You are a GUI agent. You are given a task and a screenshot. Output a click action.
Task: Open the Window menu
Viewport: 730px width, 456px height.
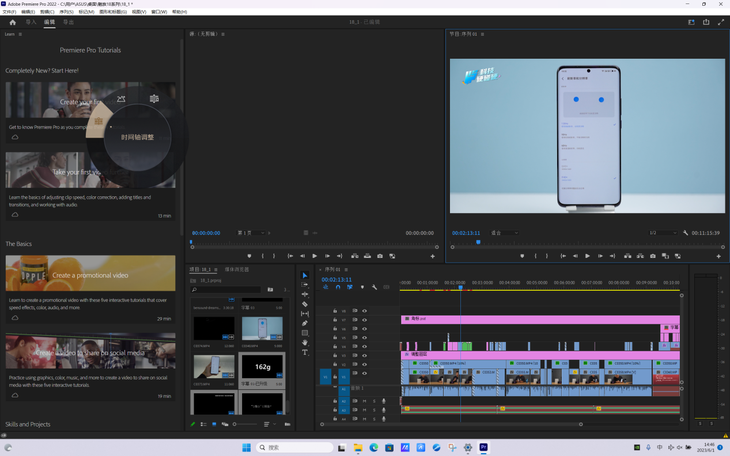[159, 12]
